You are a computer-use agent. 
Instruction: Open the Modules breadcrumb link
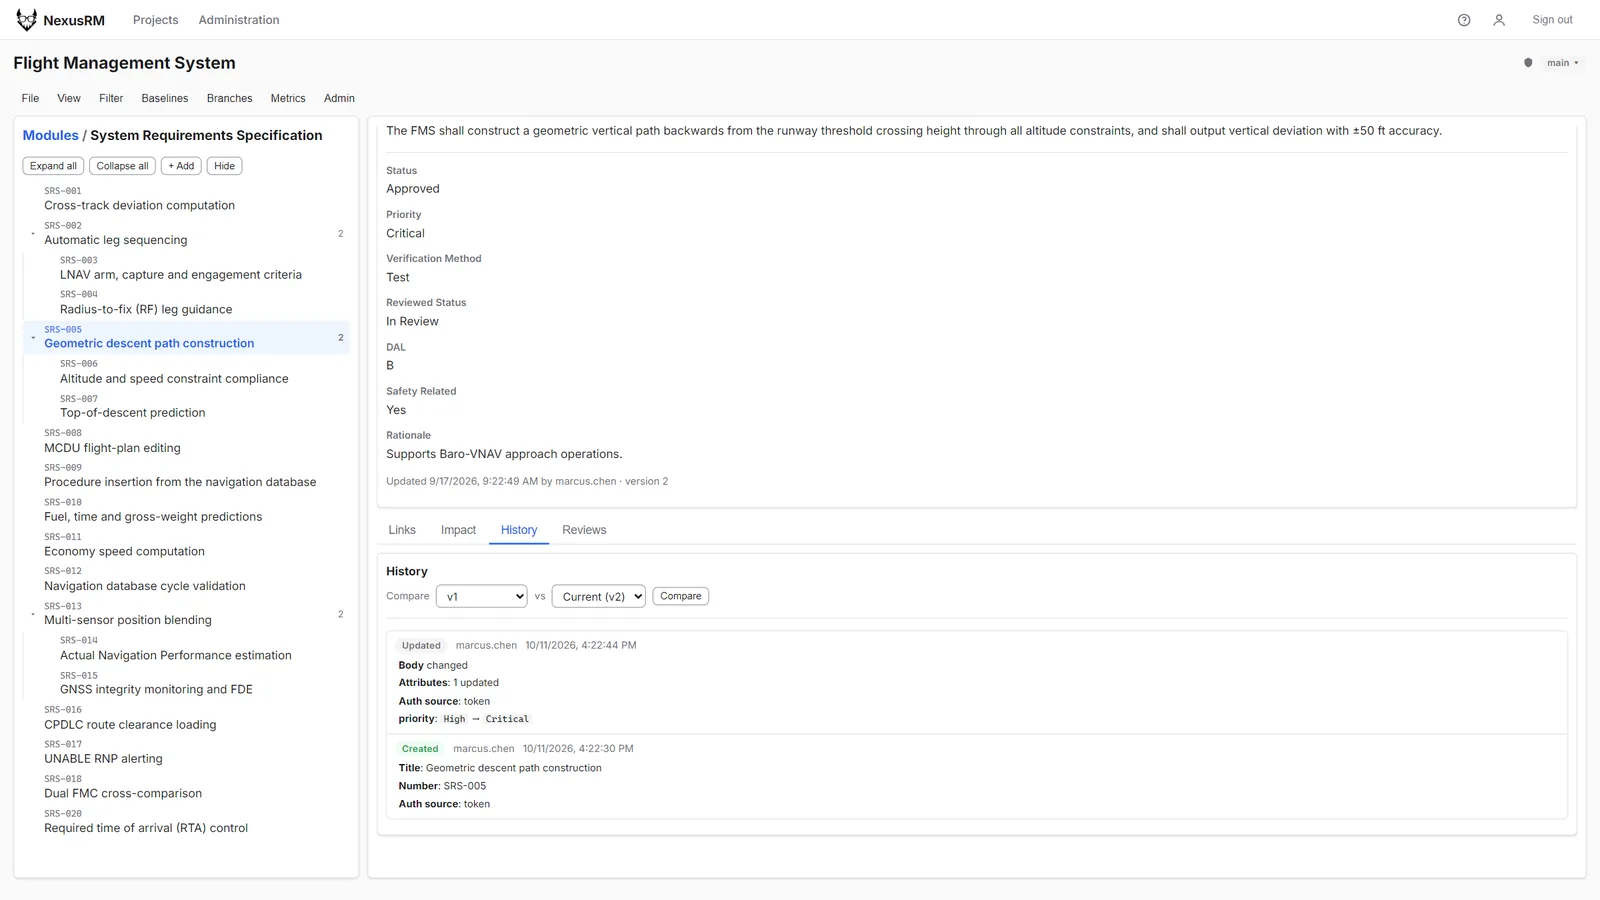[x=51, y=135]
